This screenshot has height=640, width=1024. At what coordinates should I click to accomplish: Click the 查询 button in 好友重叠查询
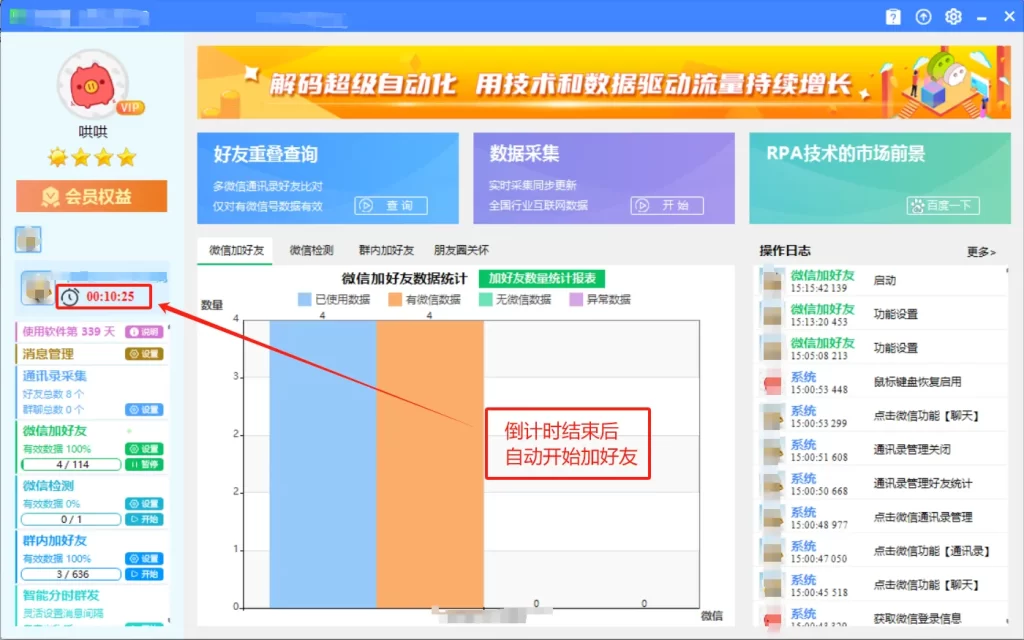pyautogui.click(x=390, y=207)
